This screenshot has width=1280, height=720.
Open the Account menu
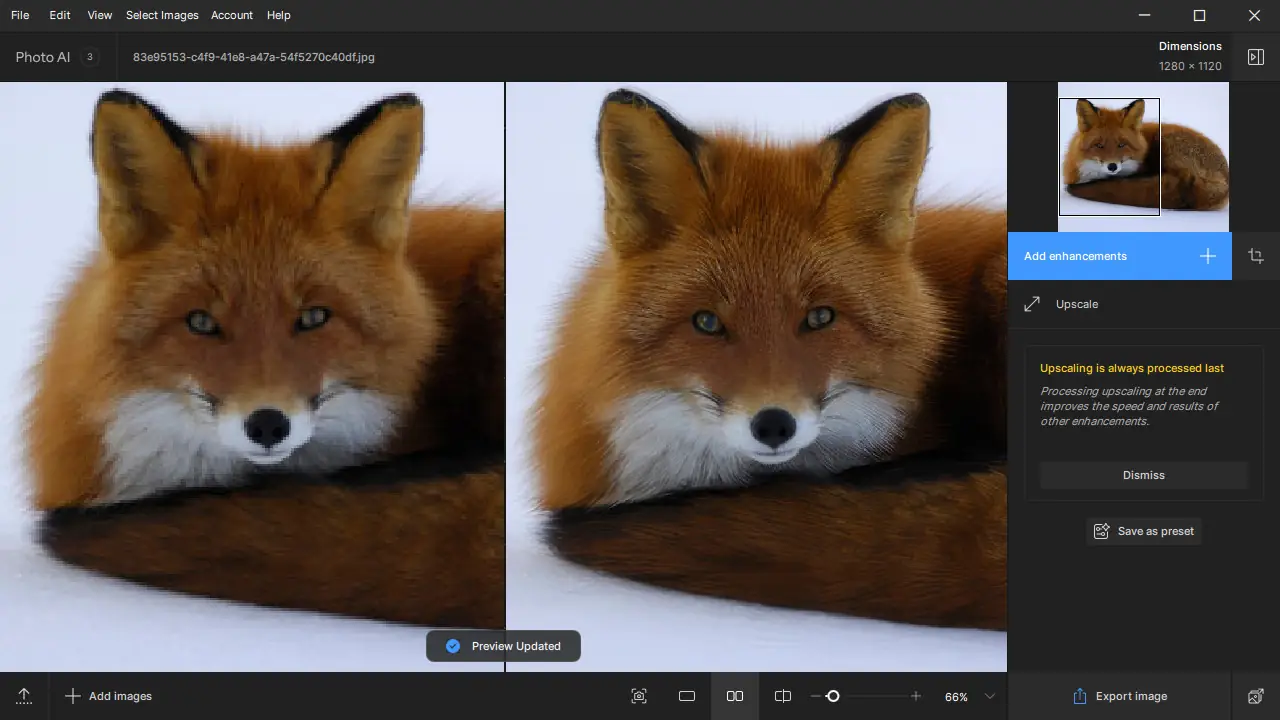pyautogui.click(x=232, y=15)
